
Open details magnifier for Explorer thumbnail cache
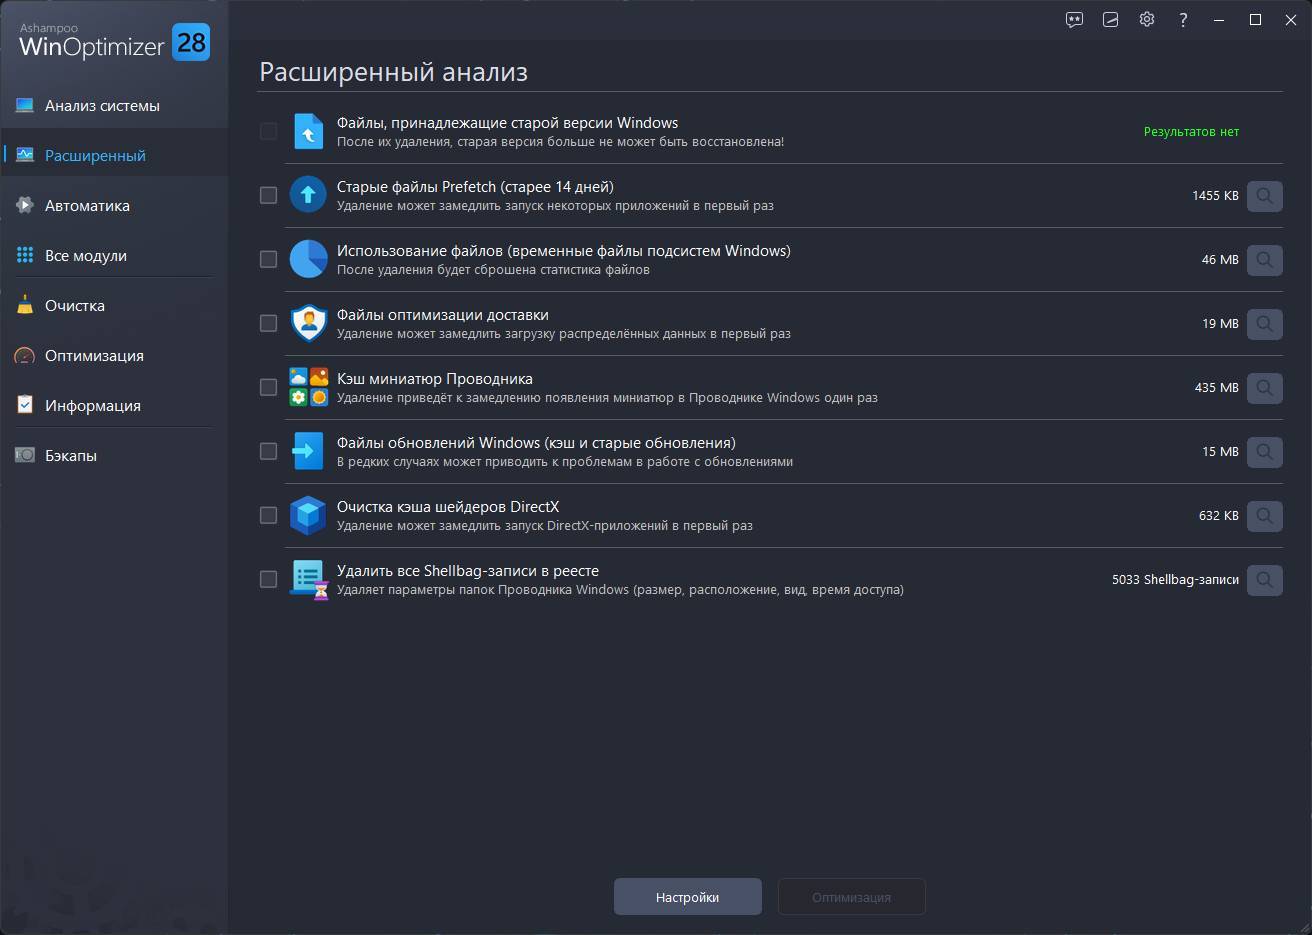[x=1265, y=388]
